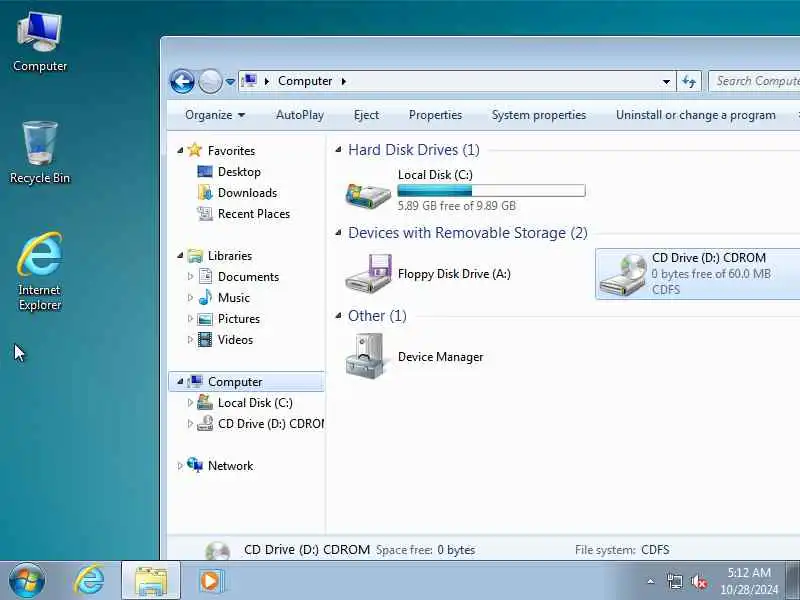The height and width of the screenshot is (600, 800).
Task: Expand the address bar root arrow
Action: tap(266, 81)
